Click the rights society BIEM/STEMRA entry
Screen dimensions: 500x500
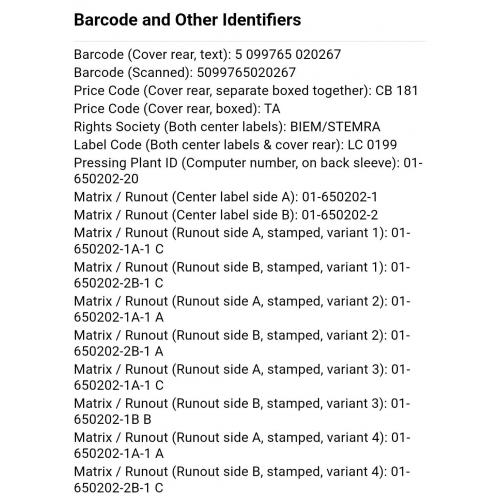pyautogui.click(x=227, y=127)
